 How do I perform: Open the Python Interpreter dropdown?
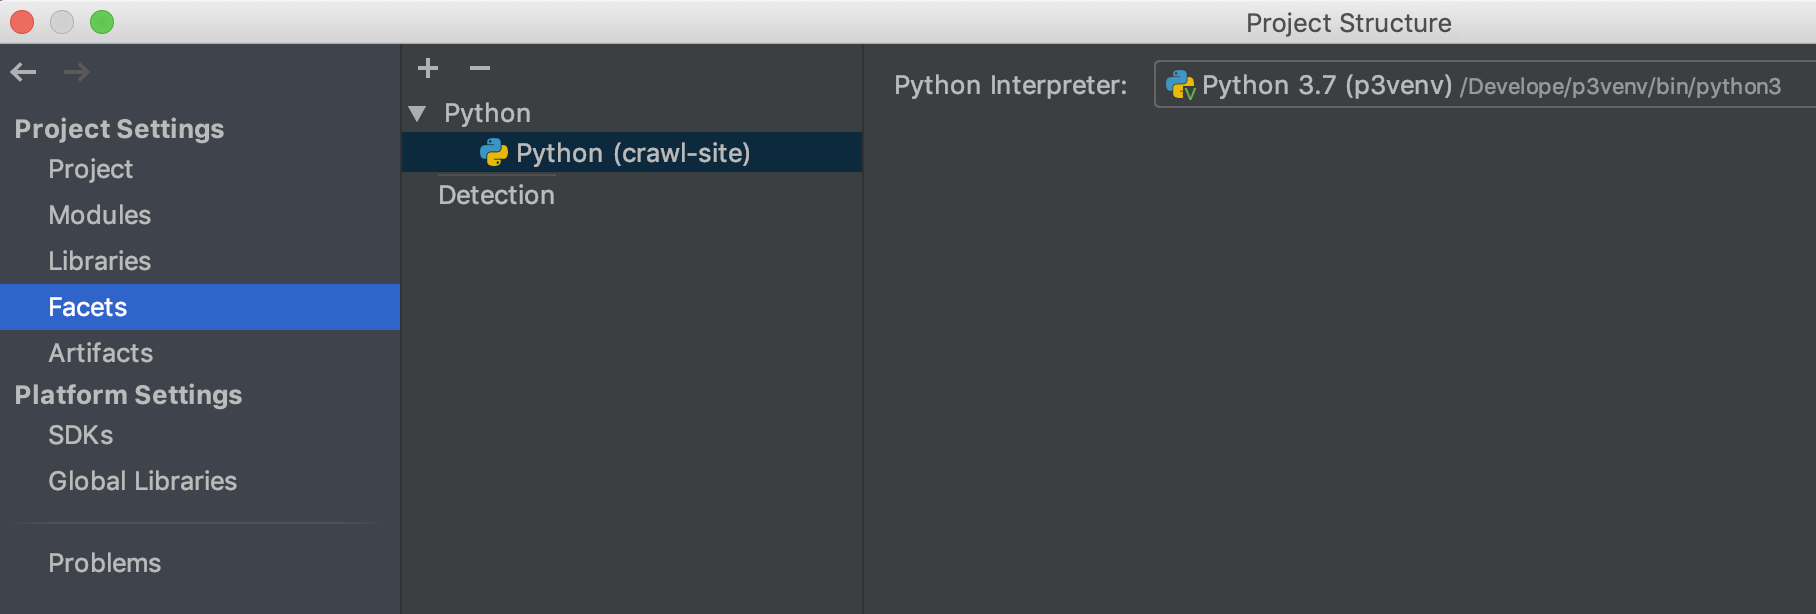pos(1485,85)
